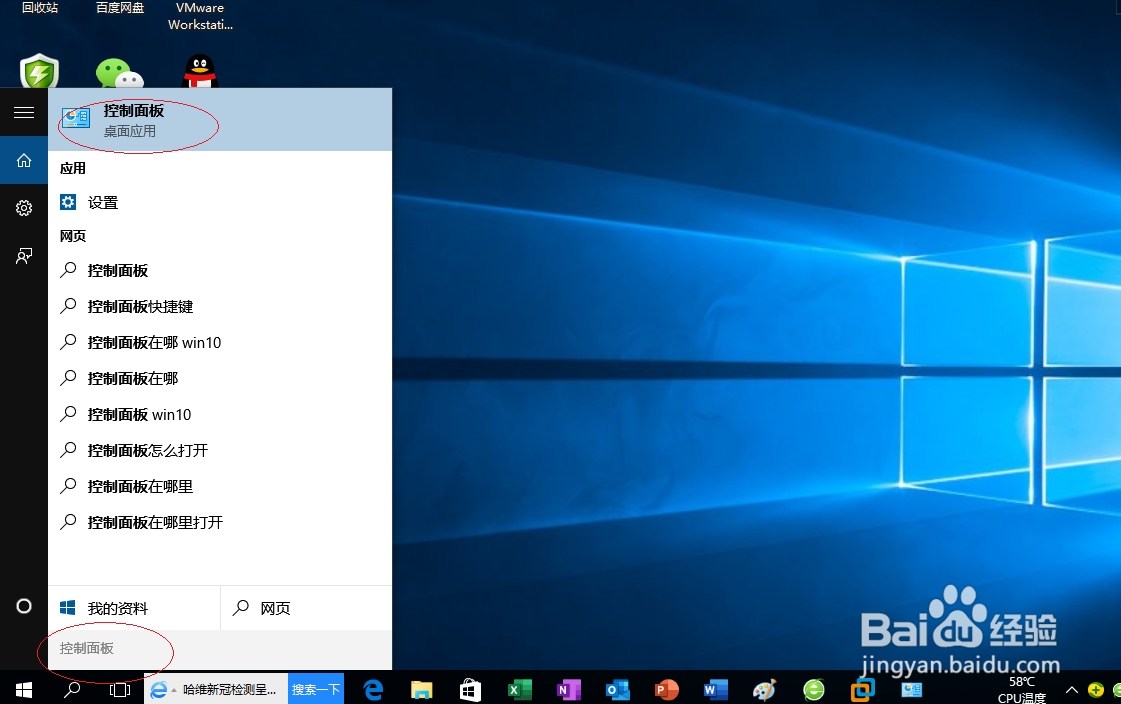Switch to the 网页 filter tab
This screenshot has height=704, width=1121.
(x=276, y=607)
